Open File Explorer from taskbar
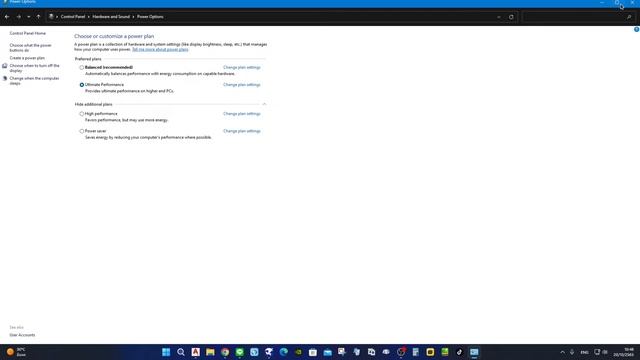 pyautogui.click(x=210, y=352)
